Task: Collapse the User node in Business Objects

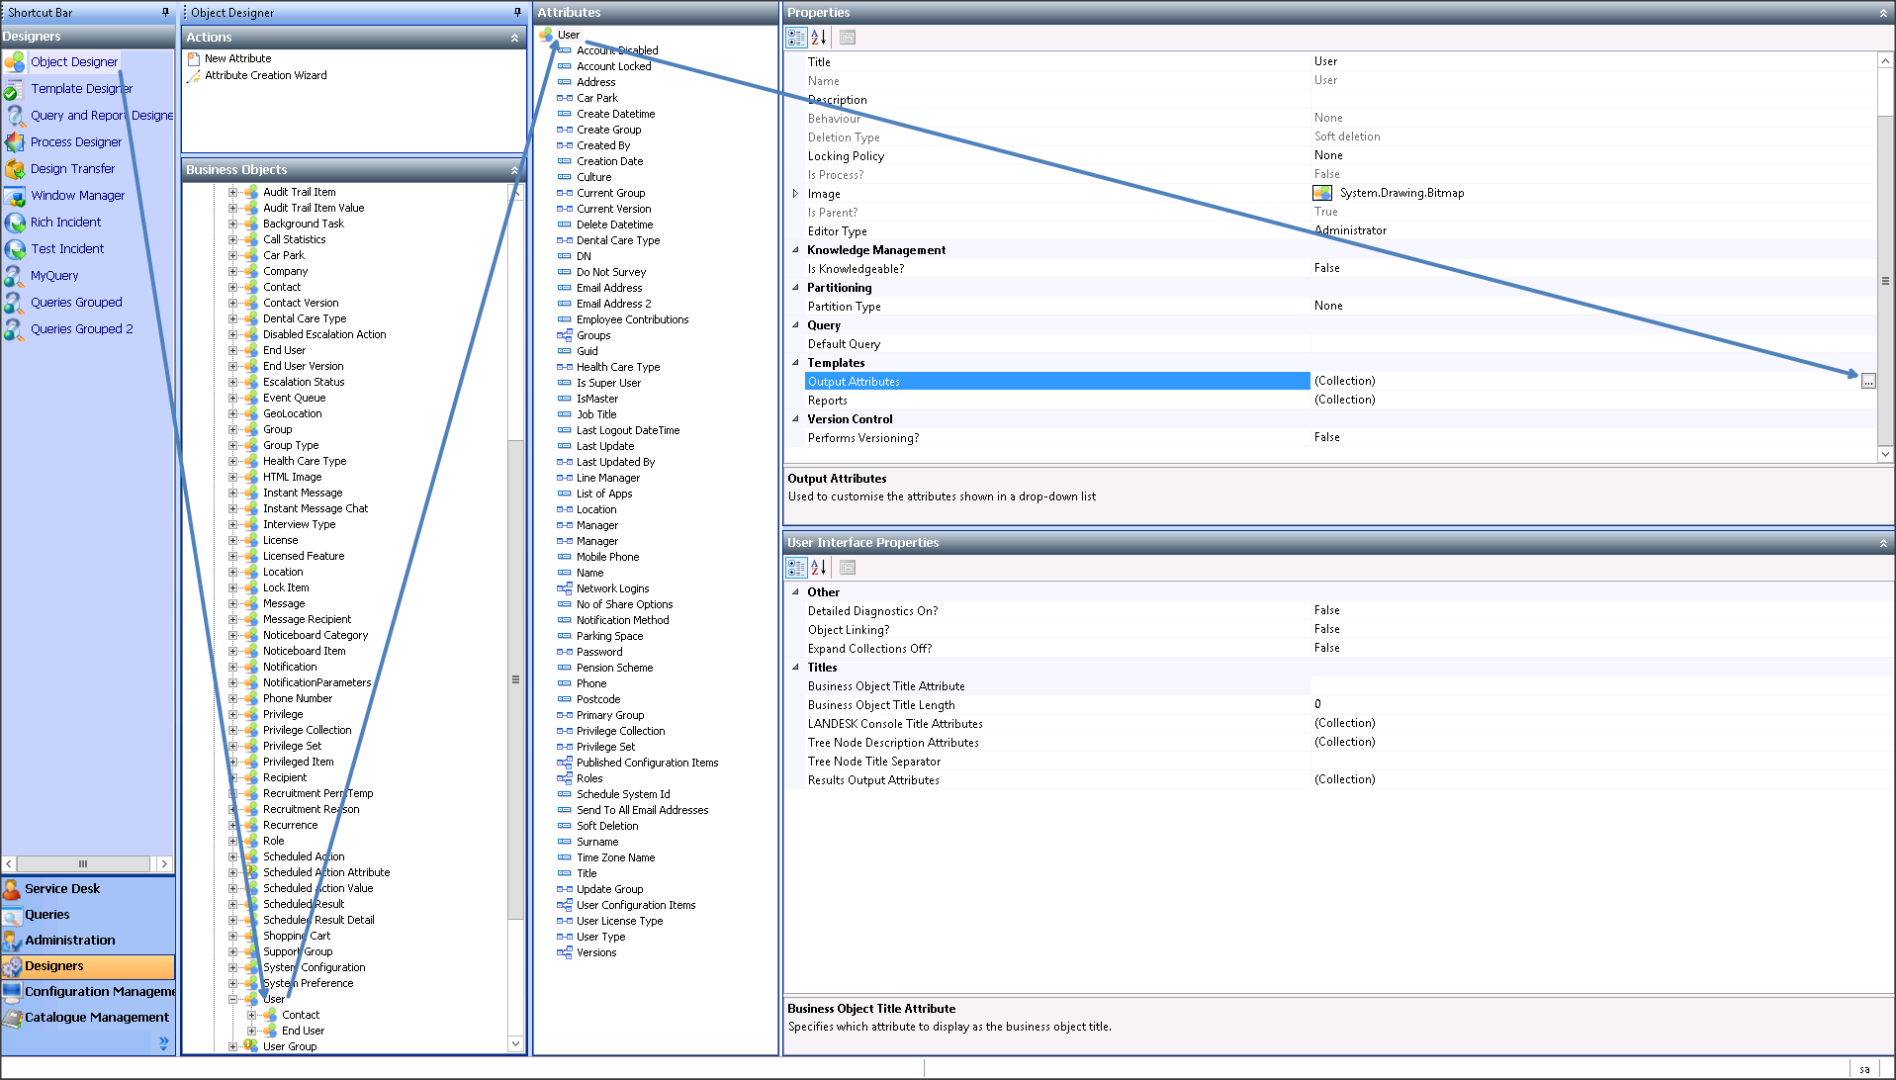Action: pos(233,998)
